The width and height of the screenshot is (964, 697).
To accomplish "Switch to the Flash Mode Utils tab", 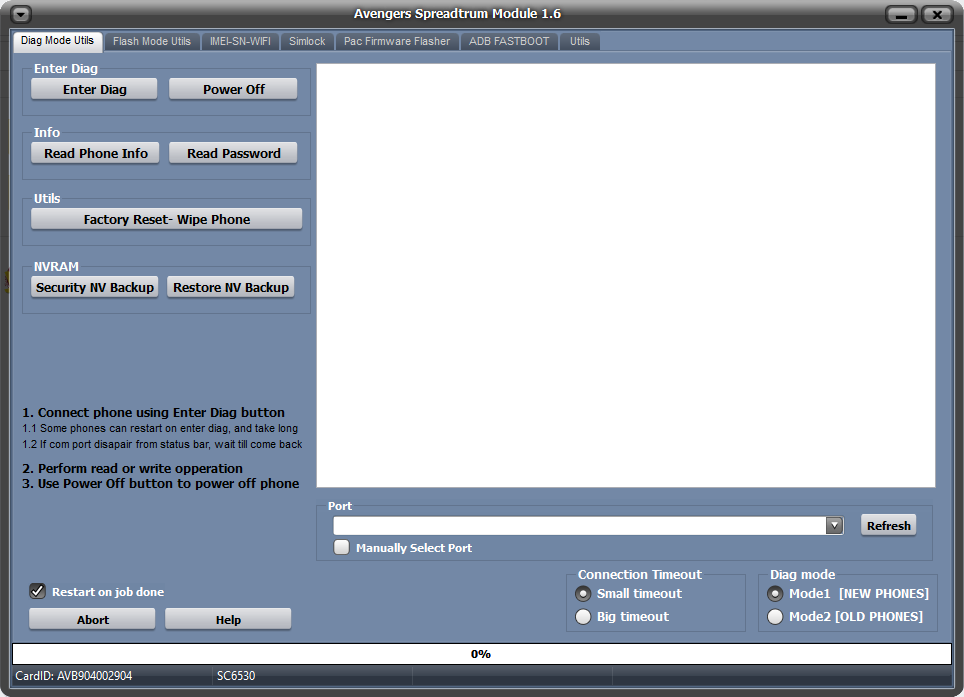I will click(x=152, y=41).
